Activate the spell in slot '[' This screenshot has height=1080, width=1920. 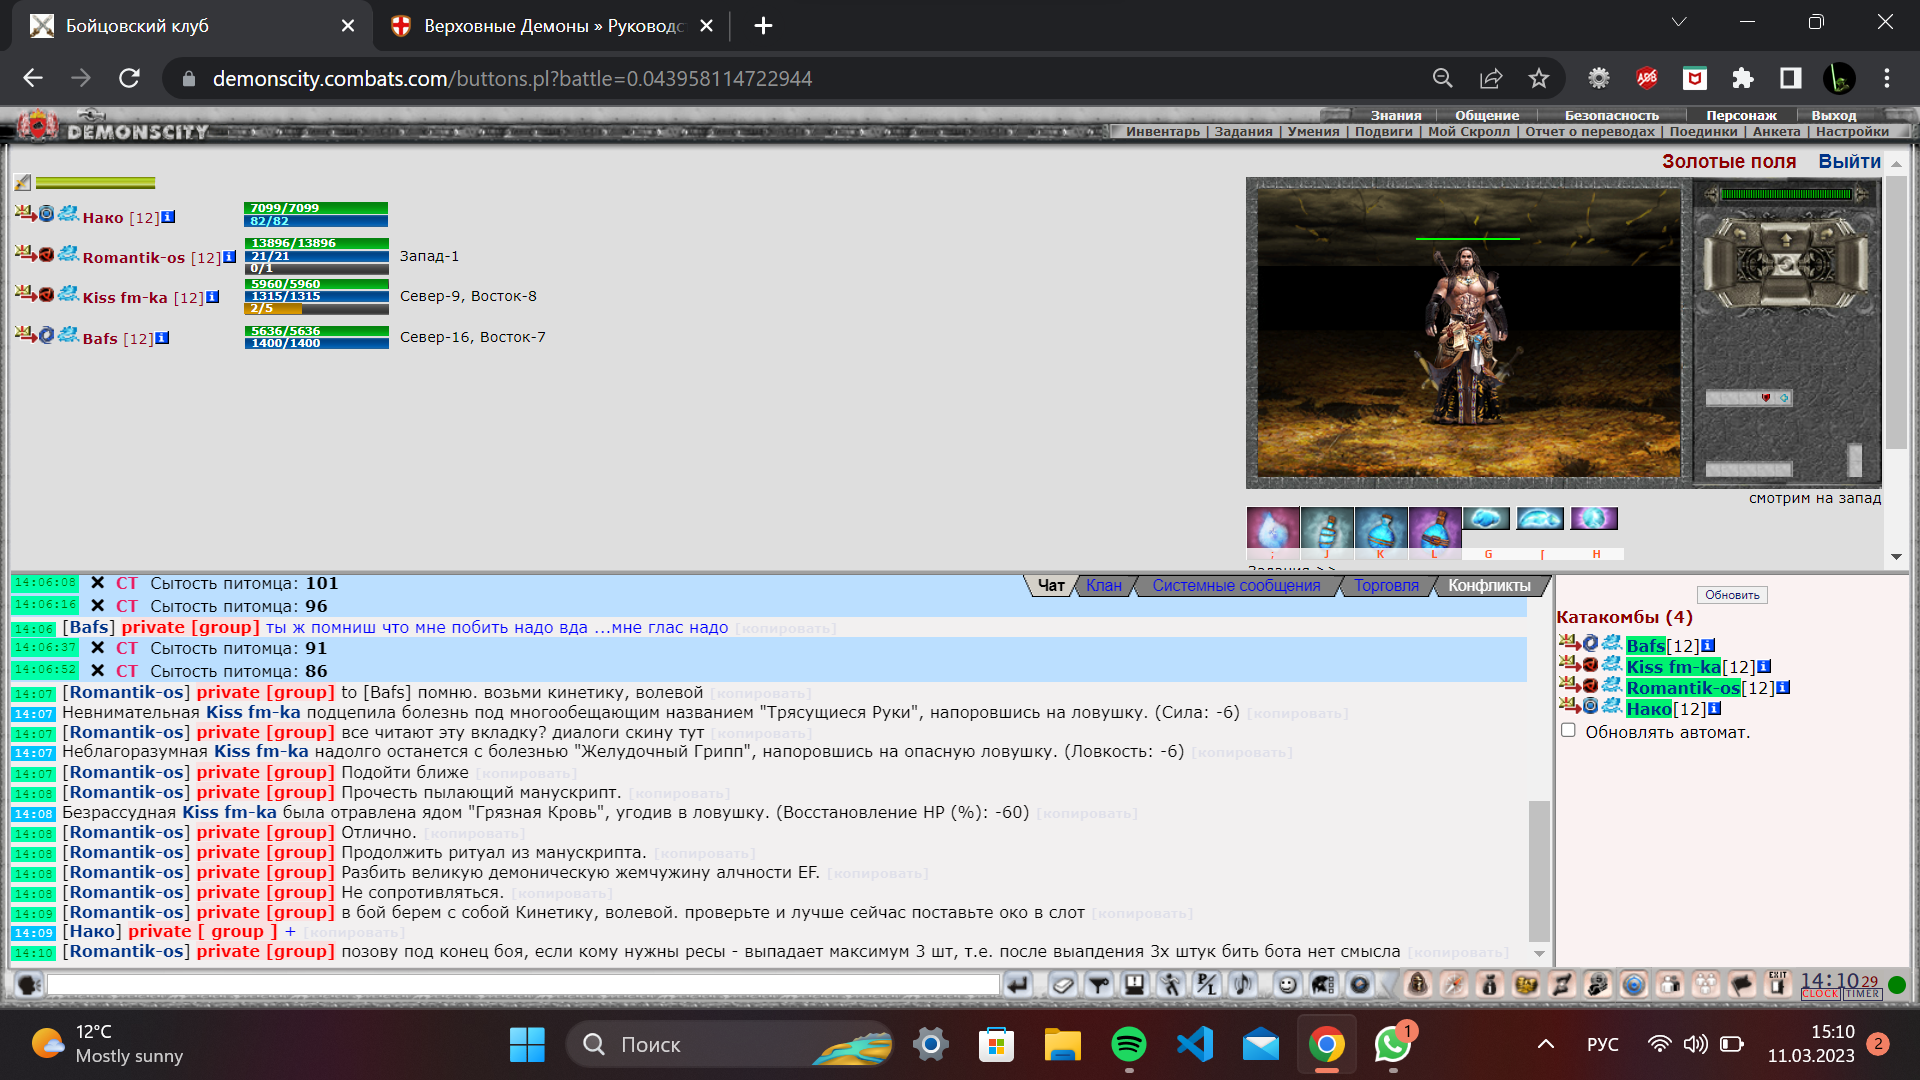pyautogui.click(x=1540, y=518)
